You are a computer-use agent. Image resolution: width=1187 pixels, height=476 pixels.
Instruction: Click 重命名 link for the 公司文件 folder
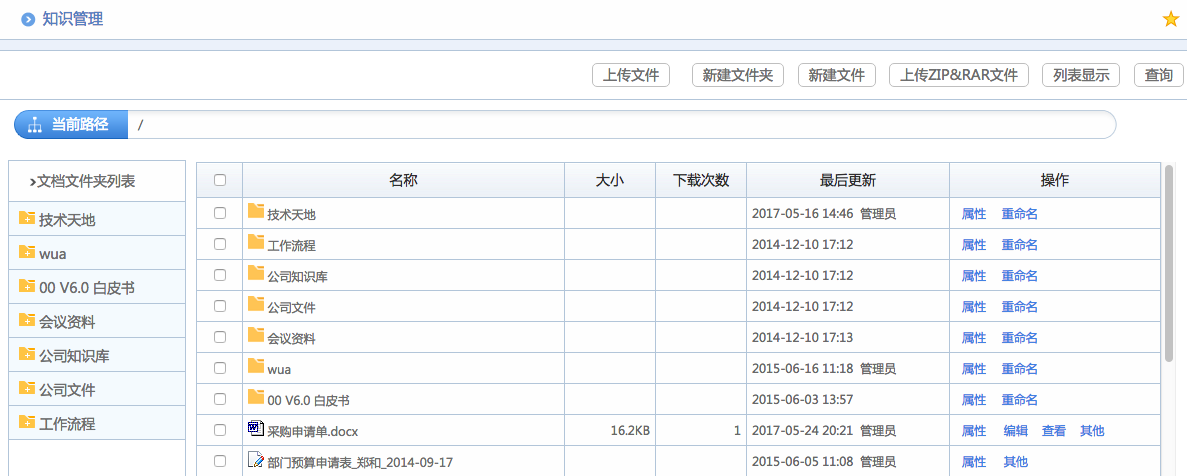tap(1019, 307)
